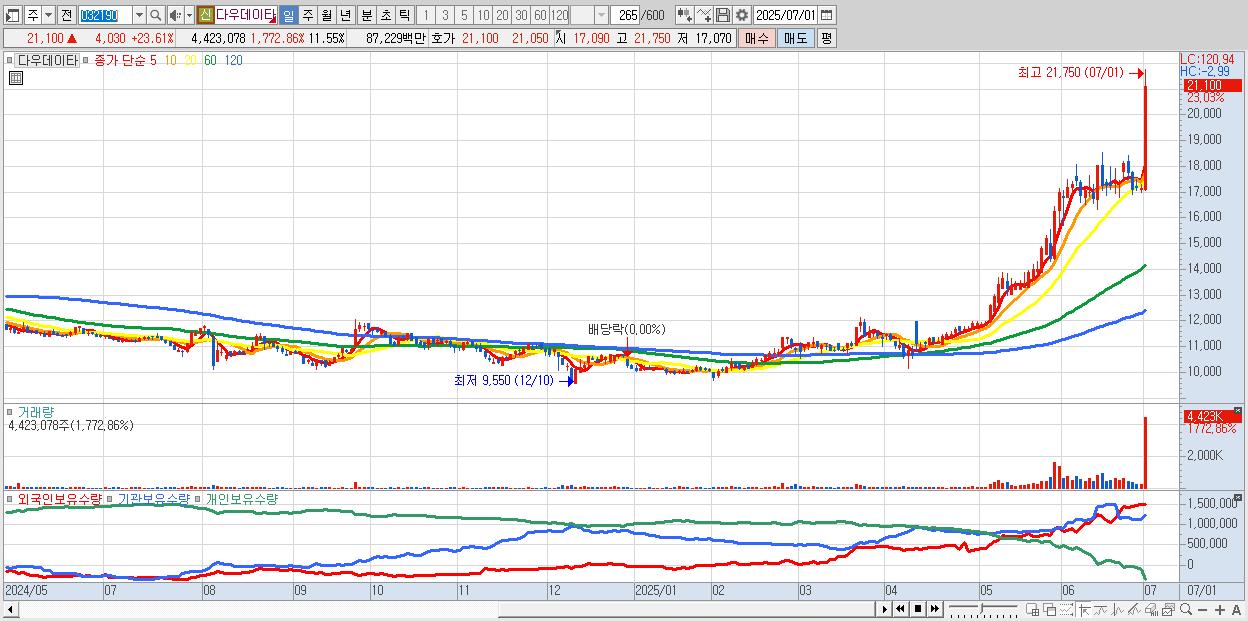Open stock search magnifier icon
Viewport: 1248px width, 621px height.
156,15
